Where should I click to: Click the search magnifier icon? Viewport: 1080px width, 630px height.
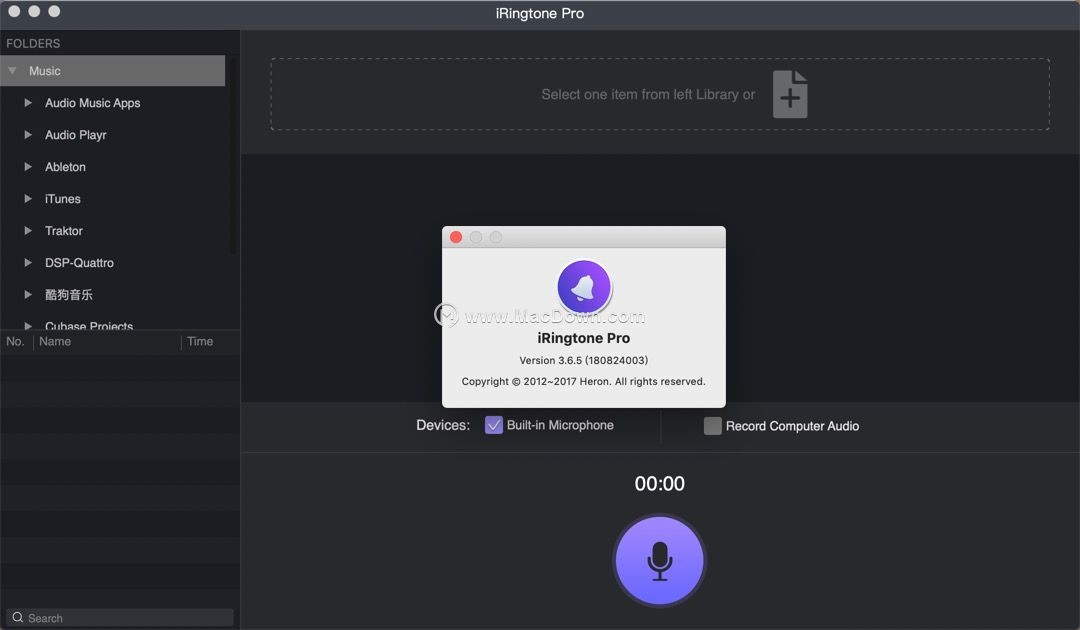tap(18, 618)
